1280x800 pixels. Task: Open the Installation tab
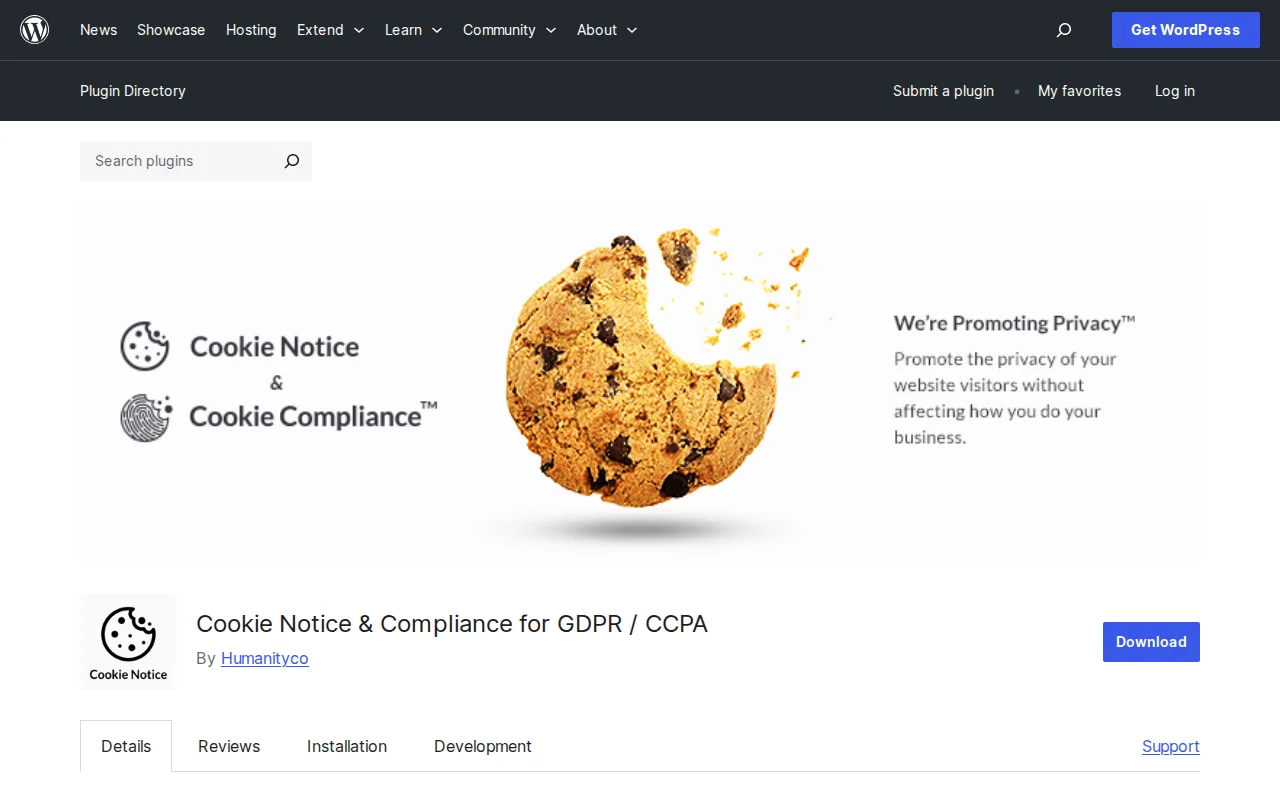click(347, 746)
